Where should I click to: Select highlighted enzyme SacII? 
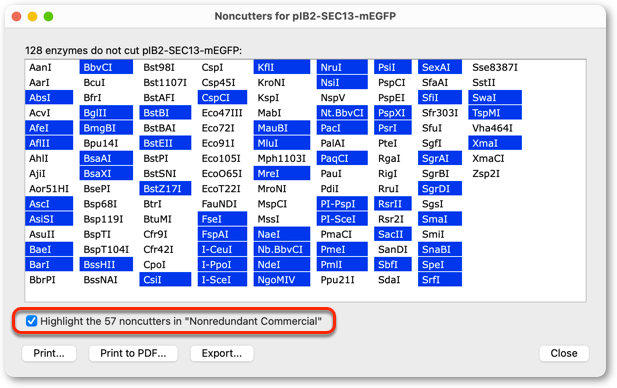393,234
